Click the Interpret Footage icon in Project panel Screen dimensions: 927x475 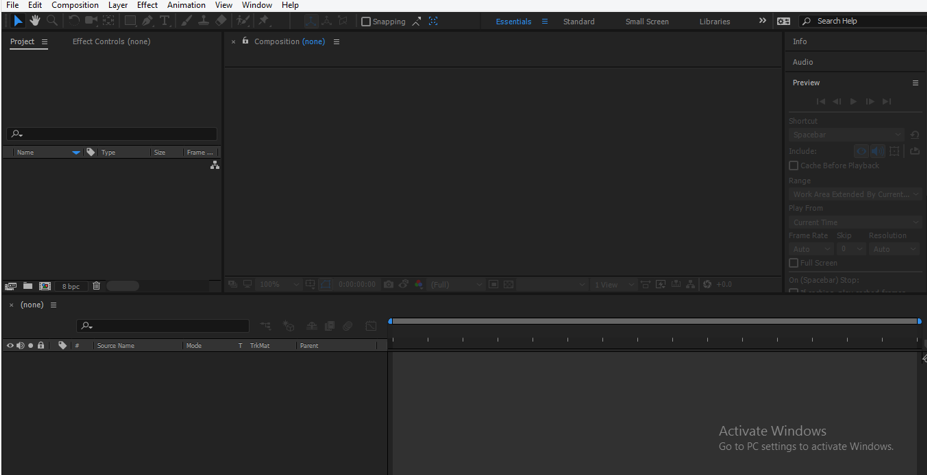(x=10, y=286)
